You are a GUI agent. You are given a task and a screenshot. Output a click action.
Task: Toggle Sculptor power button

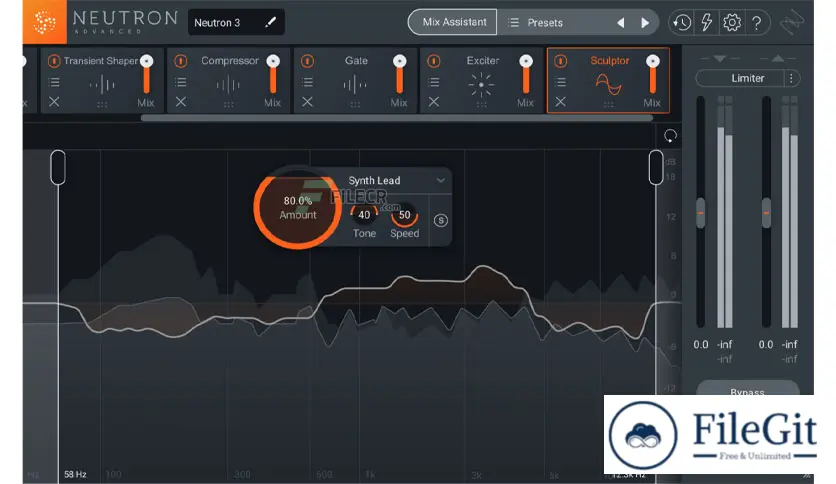tap(560, 61)
